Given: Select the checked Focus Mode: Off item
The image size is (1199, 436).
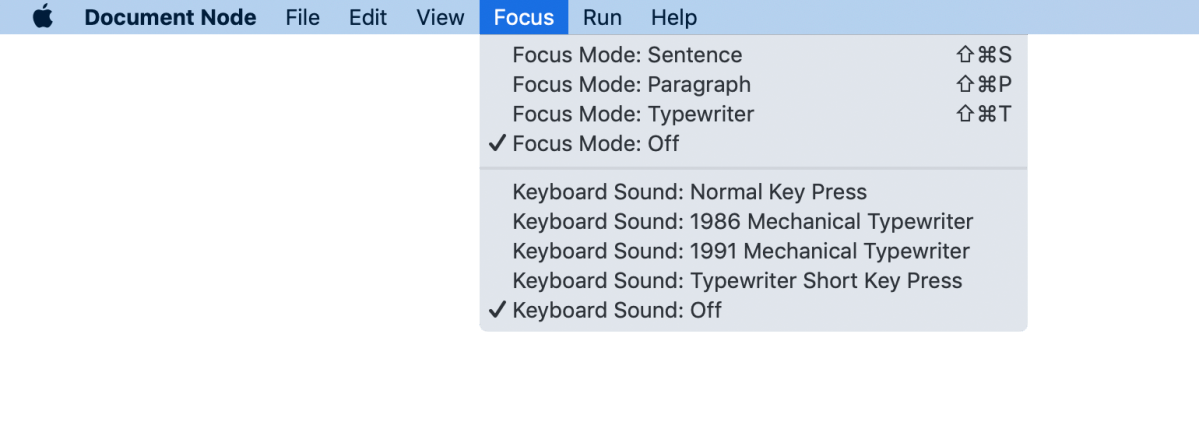Looking at the screenshot, I should 595,144.
